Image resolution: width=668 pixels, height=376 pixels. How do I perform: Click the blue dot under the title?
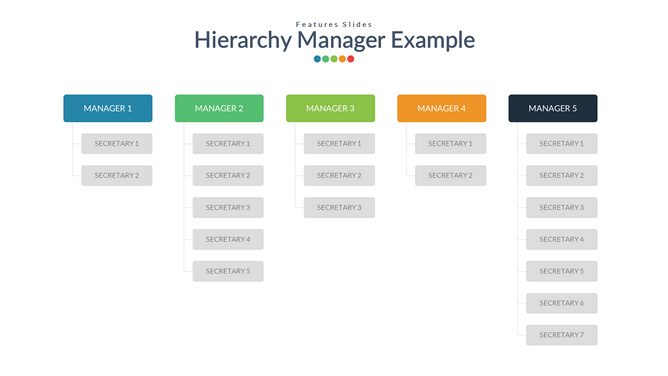pos(317,59)
